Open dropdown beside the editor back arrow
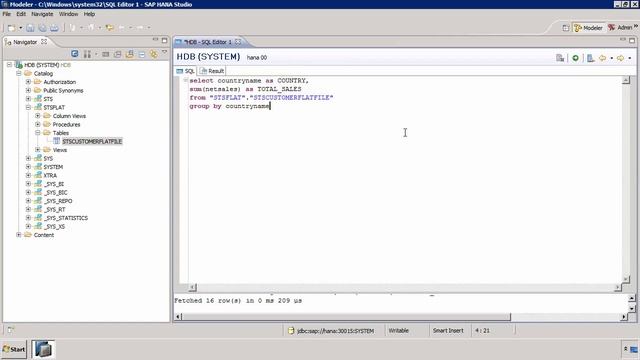Image resolution: width=640 pixels, height=360 pixels. tap(611, 58)
